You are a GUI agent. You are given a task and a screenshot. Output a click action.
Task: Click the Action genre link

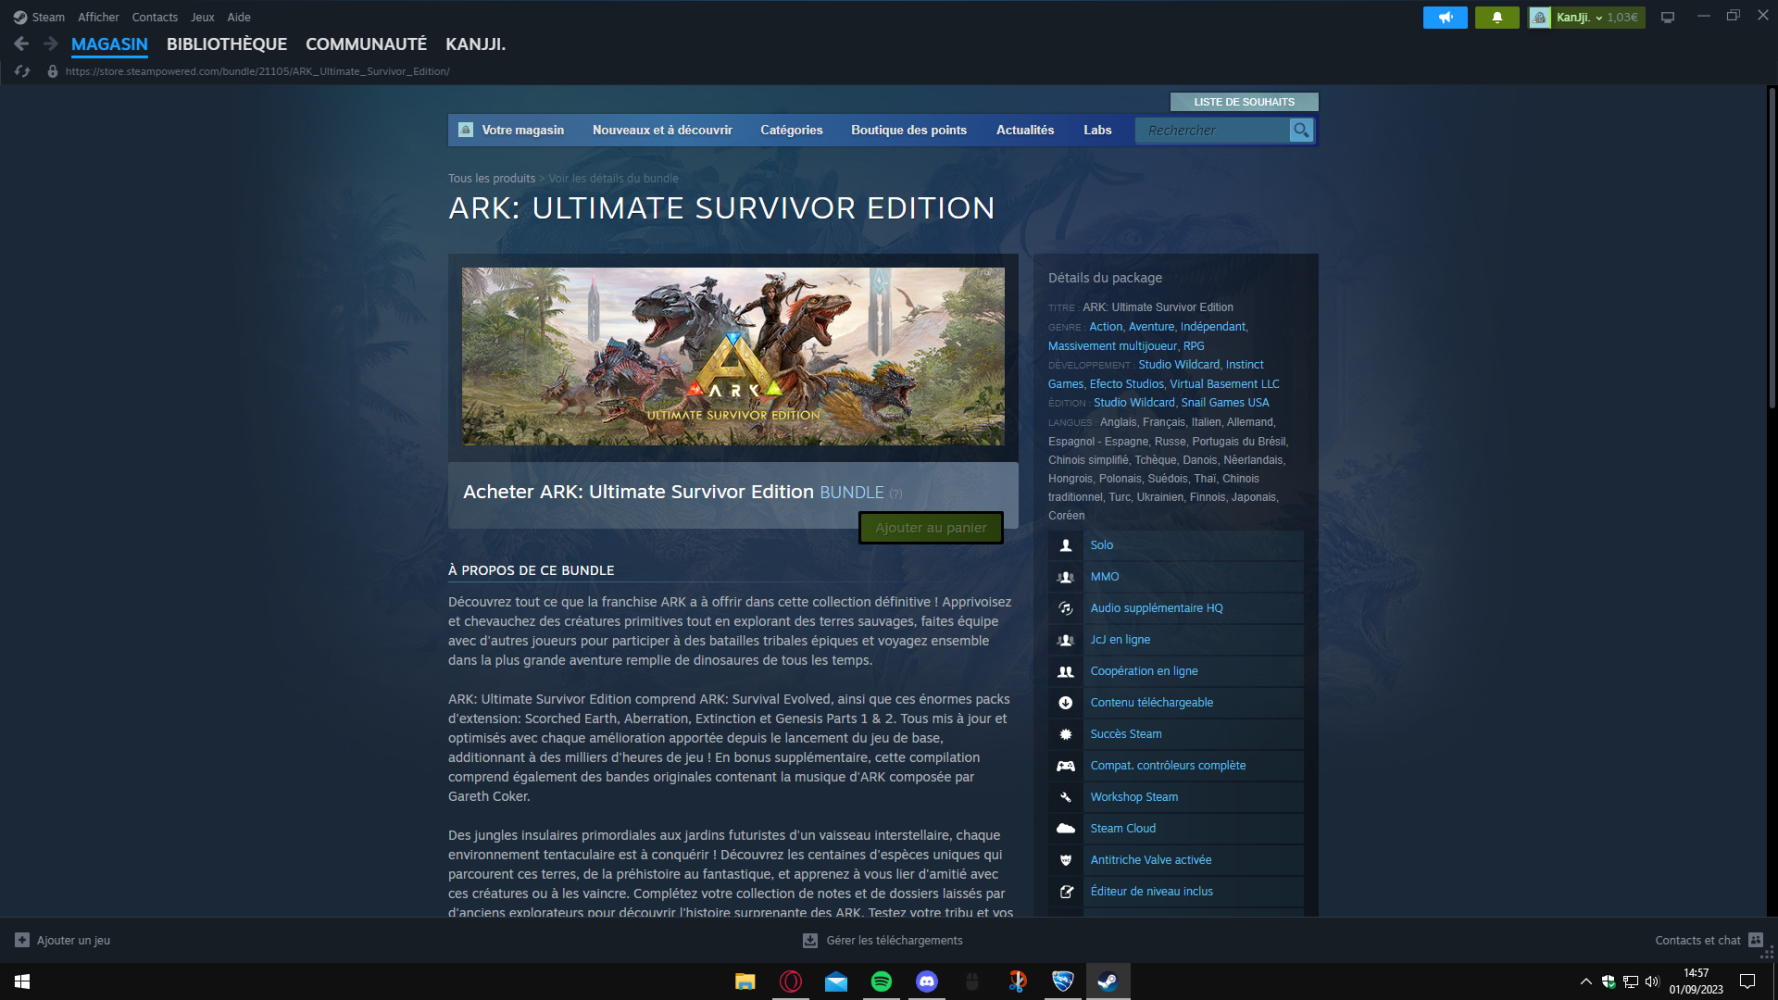point(1105,327)
